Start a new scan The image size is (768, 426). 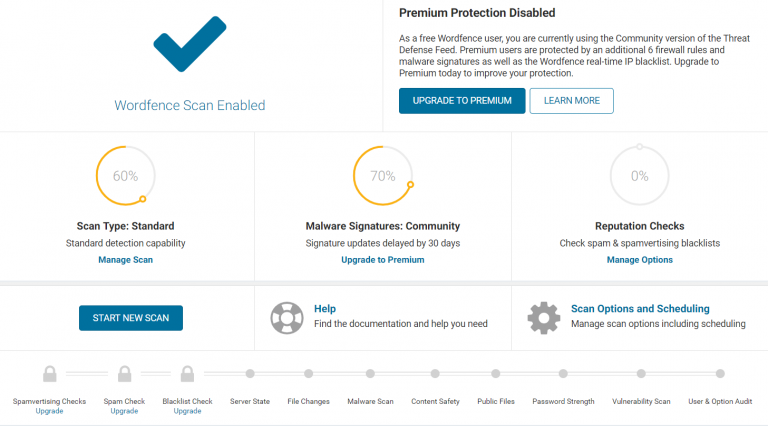(x=131, y=318)
